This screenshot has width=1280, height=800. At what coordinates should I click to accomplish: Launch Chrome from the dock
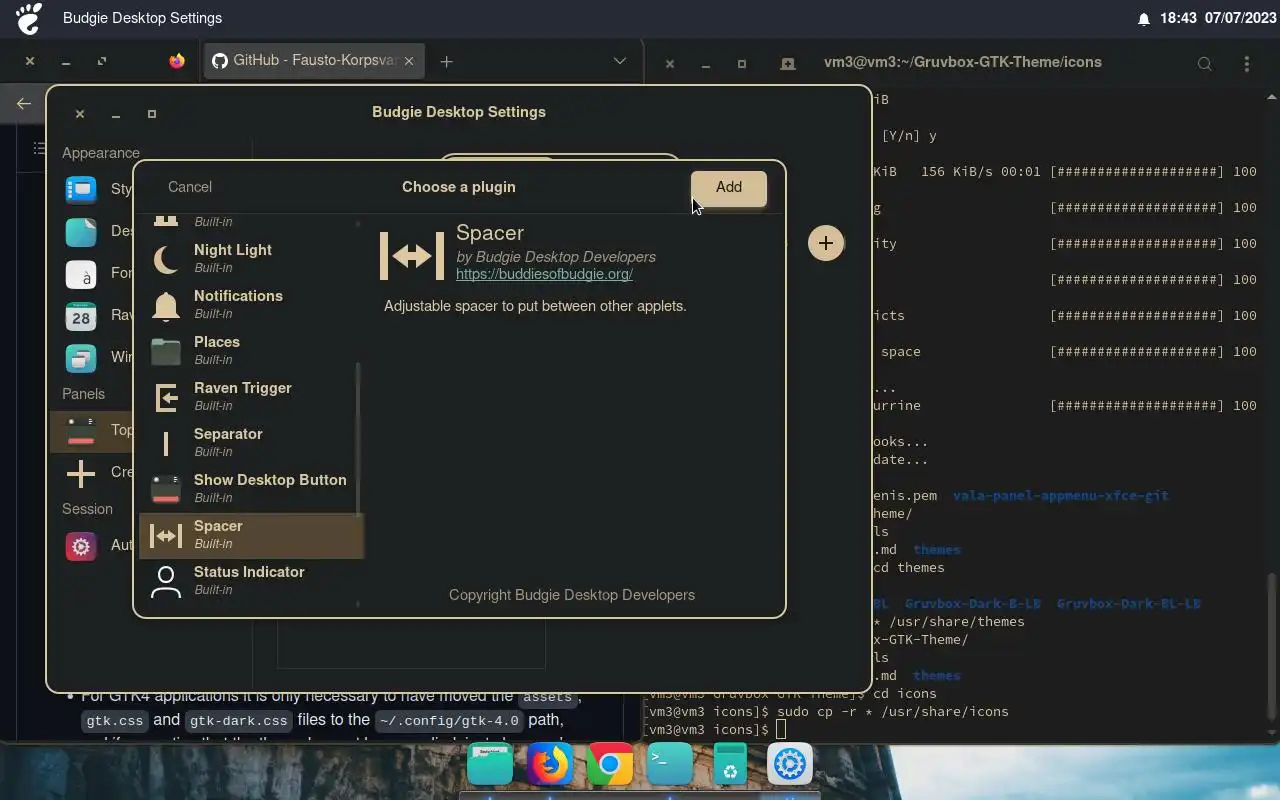point(609,766)
